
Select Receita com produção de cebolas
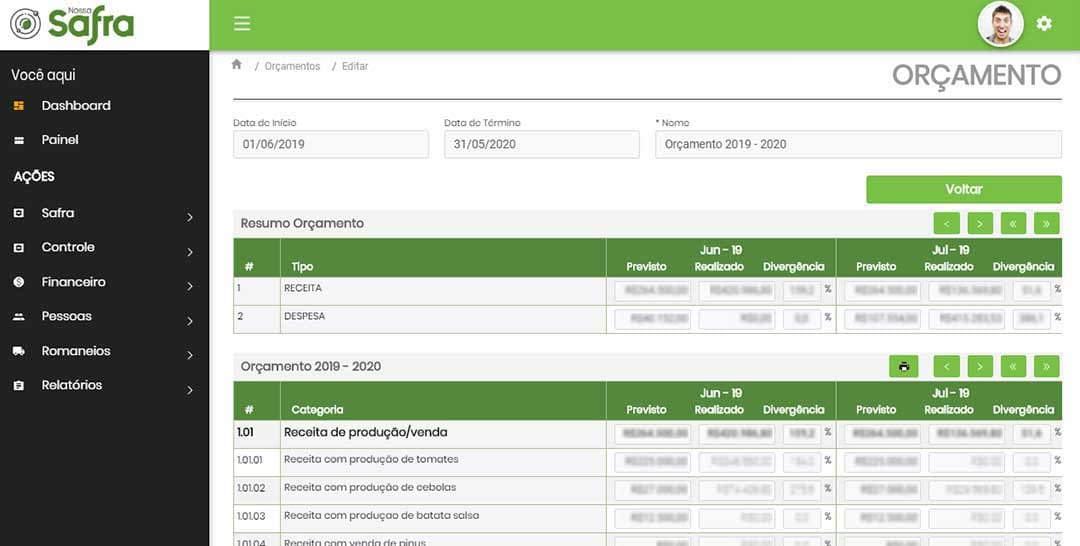[x=647, y=491]
